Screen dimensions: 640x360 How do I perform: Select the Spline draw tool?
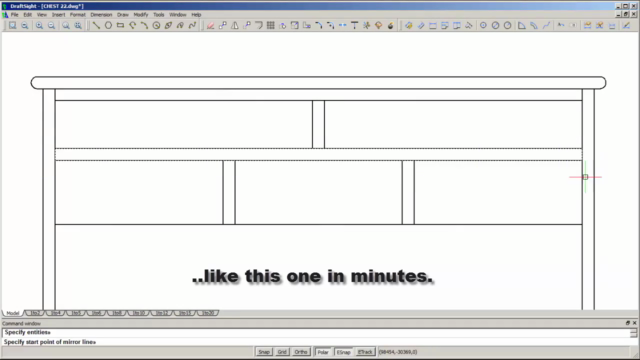click(192, 25)
